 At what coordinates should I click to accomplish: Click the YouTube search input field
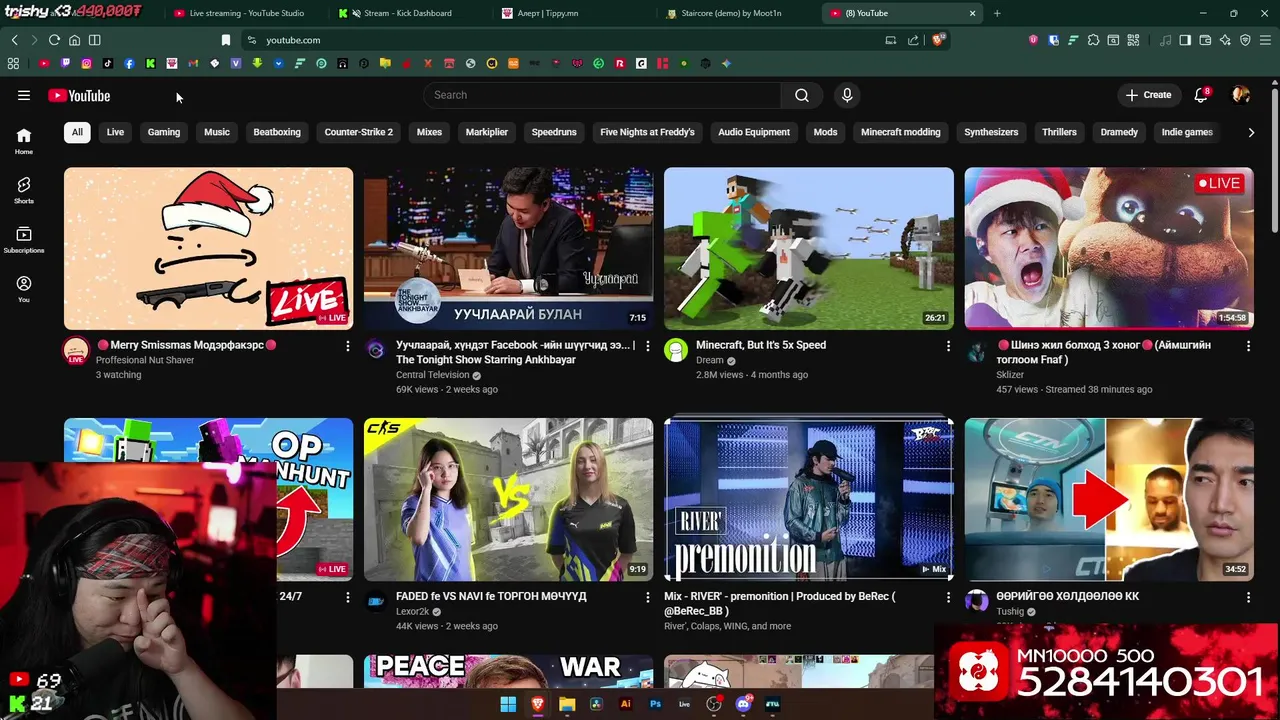[602, 95]
